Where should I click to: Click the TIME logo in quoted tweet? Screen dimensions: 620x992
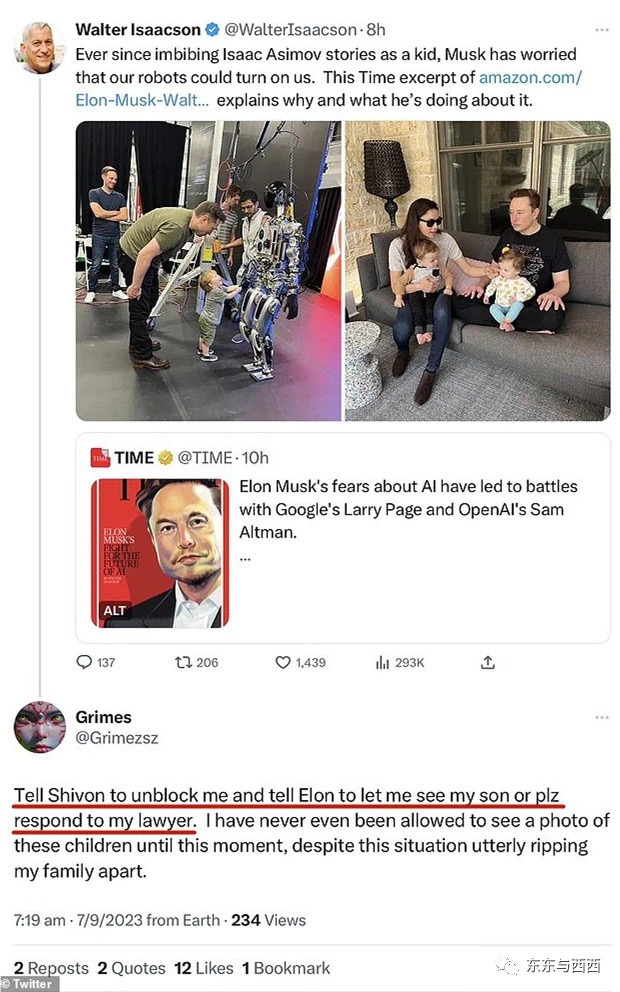point(100,458)
